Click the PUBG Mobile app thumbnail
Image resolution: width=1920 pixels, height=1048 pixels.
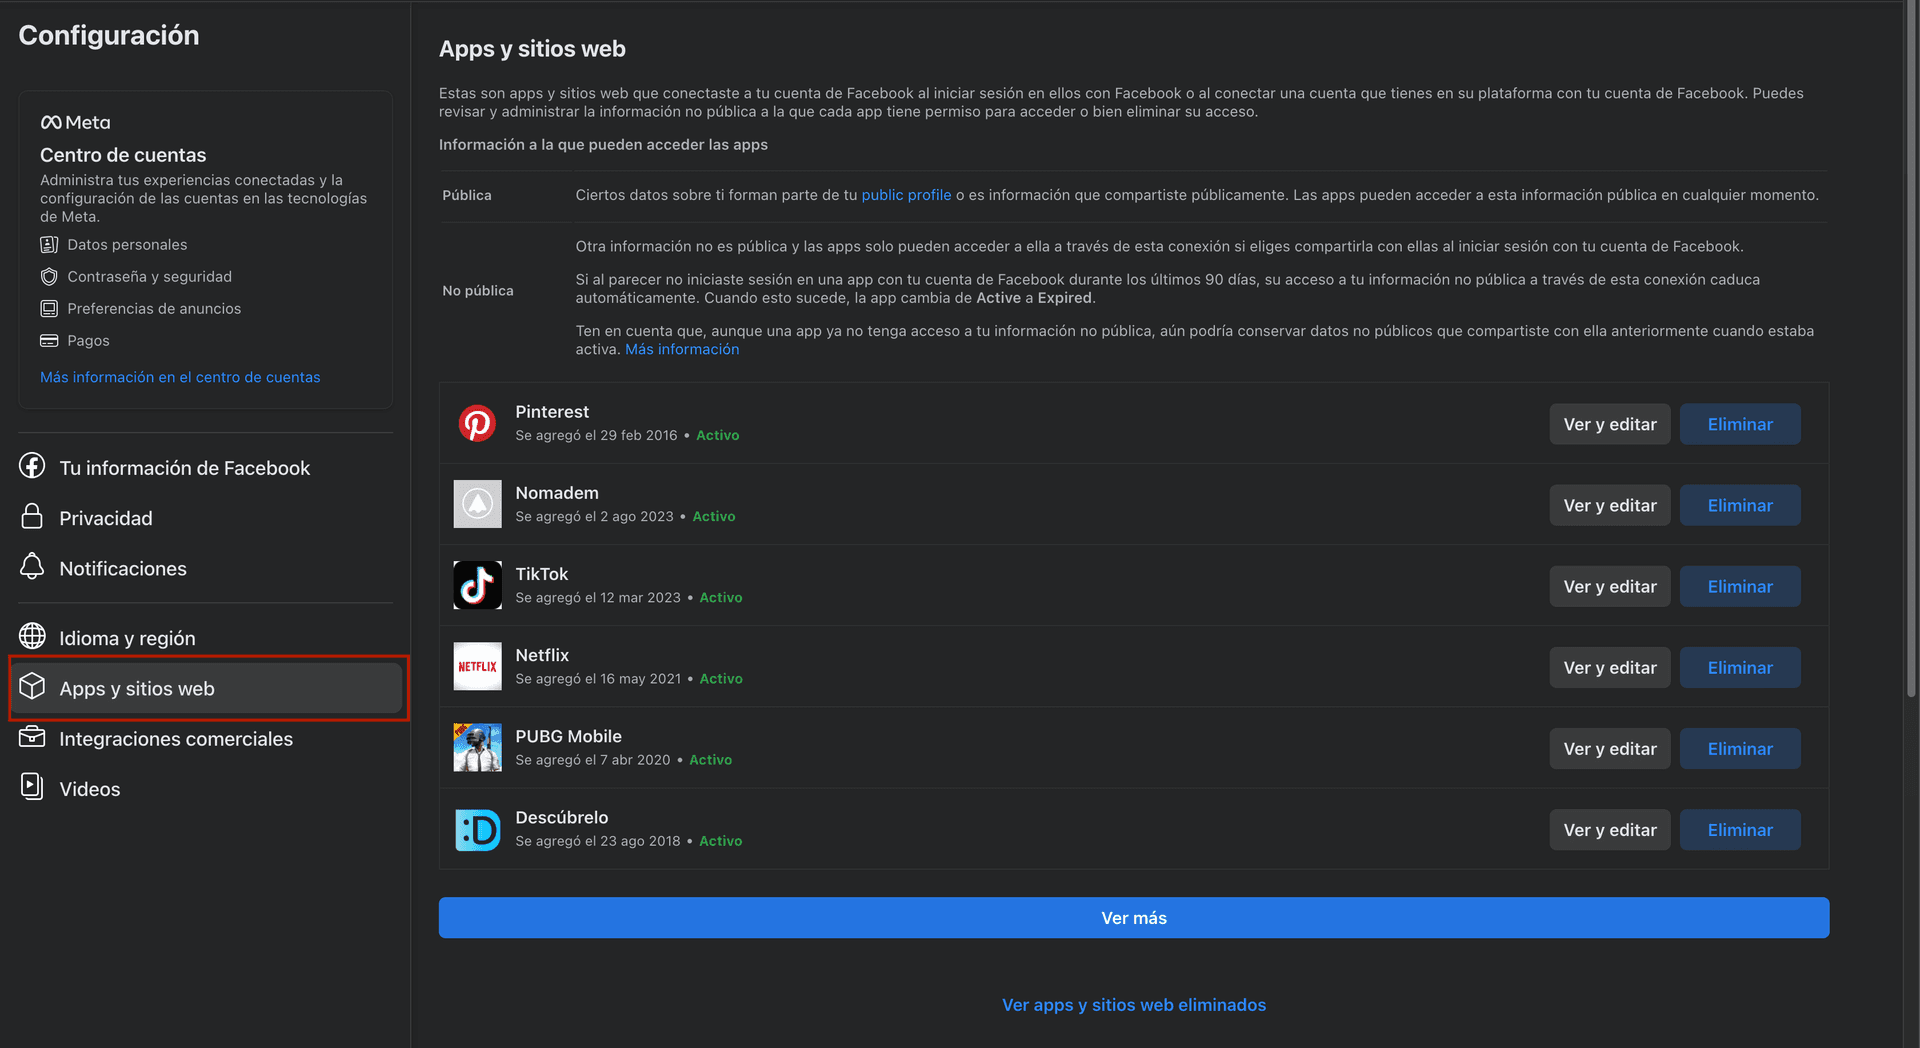[x=477, y=747]
